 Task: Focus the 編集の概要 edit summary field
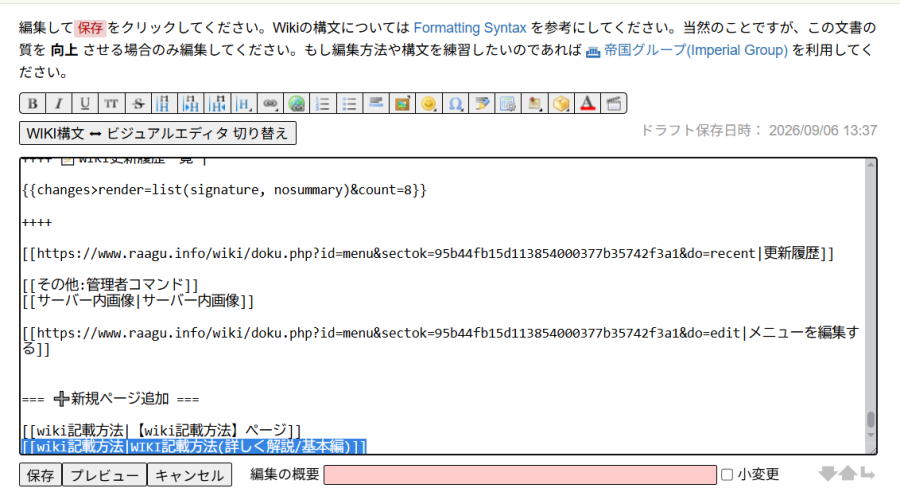click(x=520, y=475)
